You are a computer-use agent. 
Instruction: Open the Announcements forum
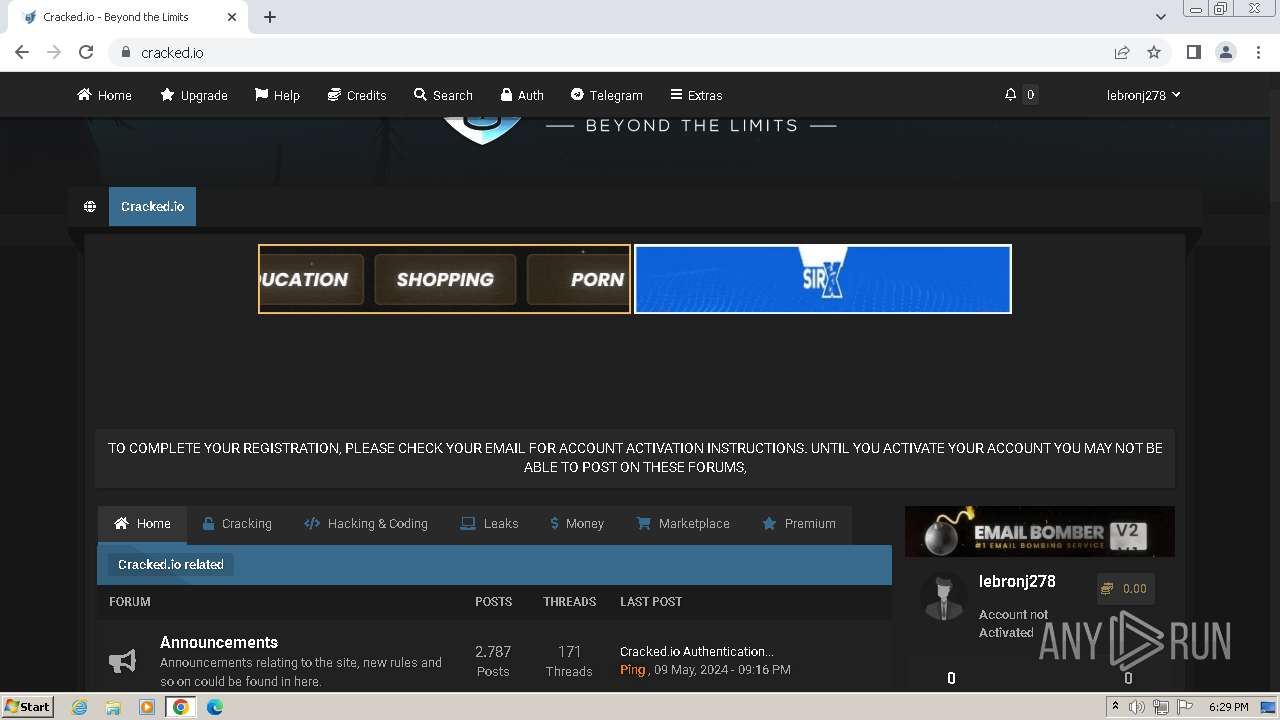[x=219, y=642]
